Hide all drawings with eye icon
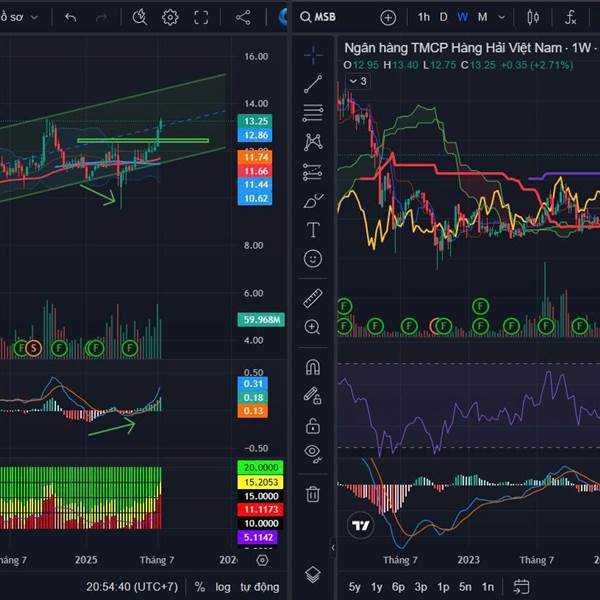 (313, 454)
